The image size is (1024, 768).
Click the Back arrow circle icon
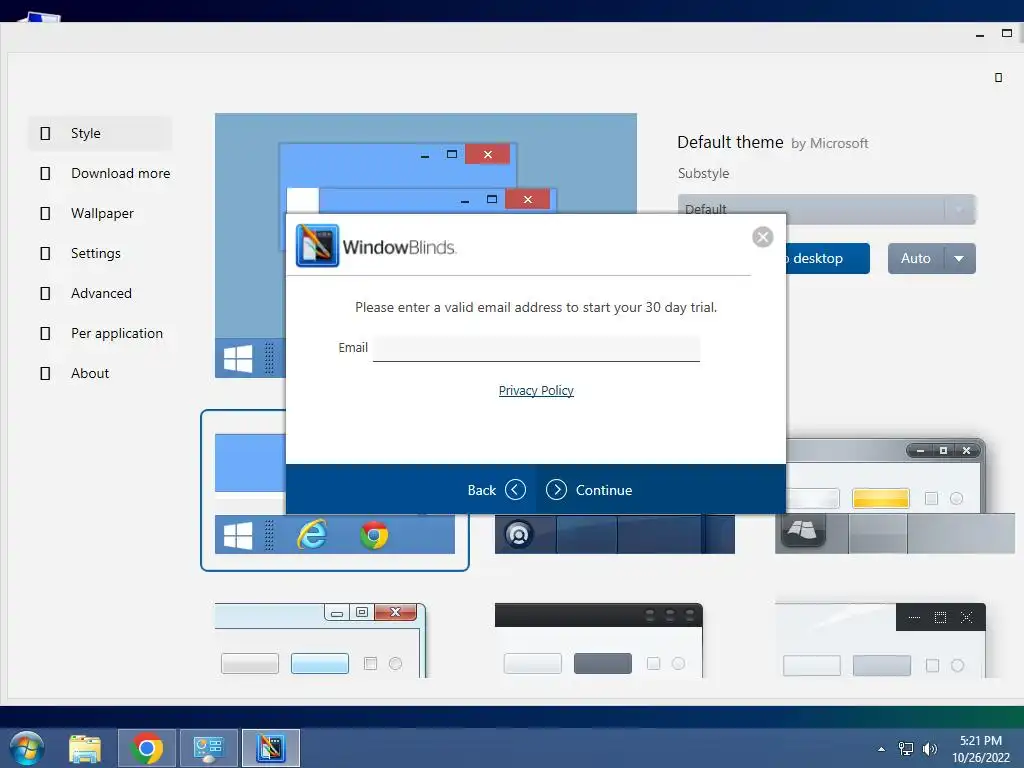click(x=515, y=490)
